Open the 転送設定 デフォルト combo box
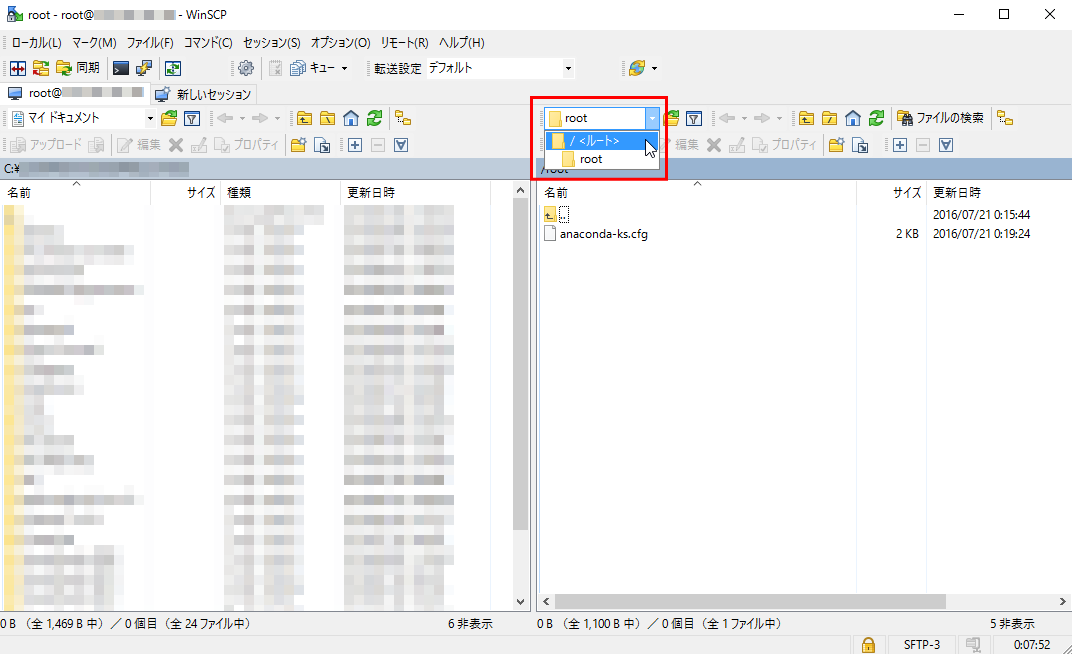 click(500, 68)
